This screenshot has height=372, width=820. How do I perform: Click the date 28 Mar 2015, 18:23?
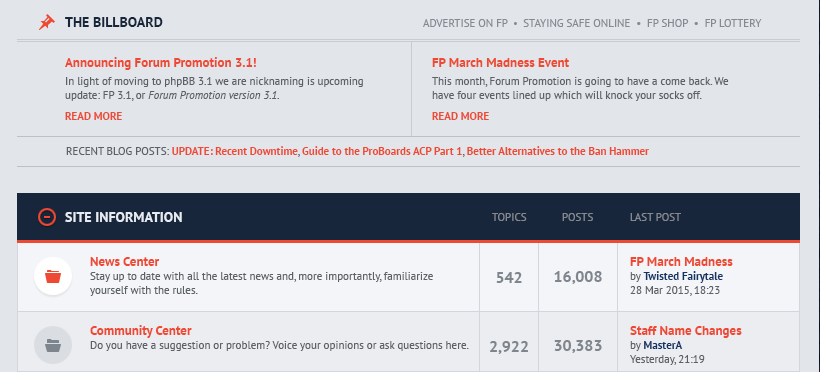675,290
